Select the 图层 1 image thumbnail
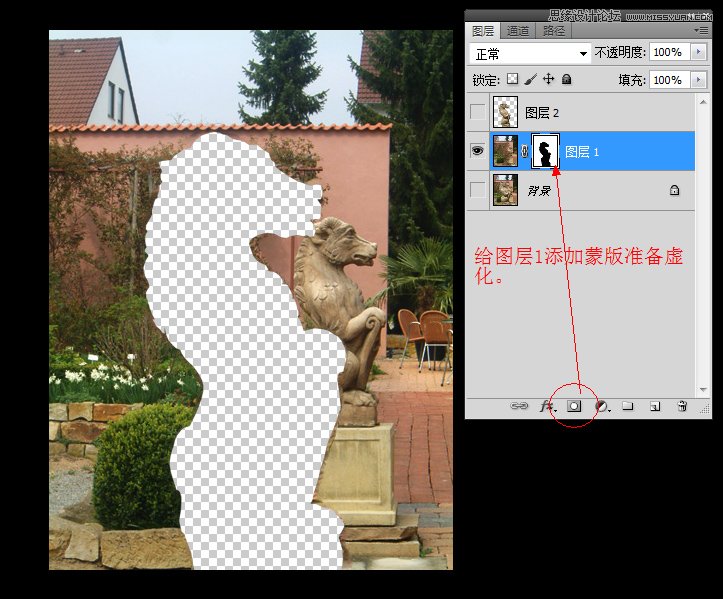 click(505, 151)
